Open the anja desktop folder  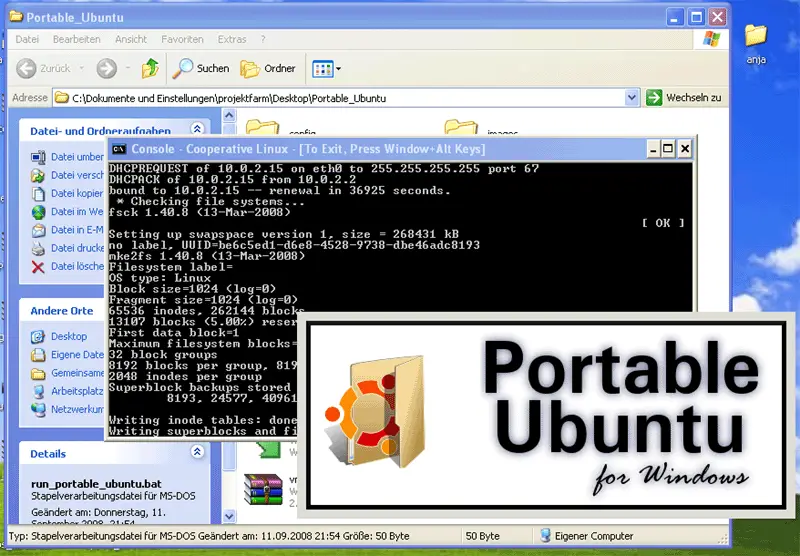756,44
